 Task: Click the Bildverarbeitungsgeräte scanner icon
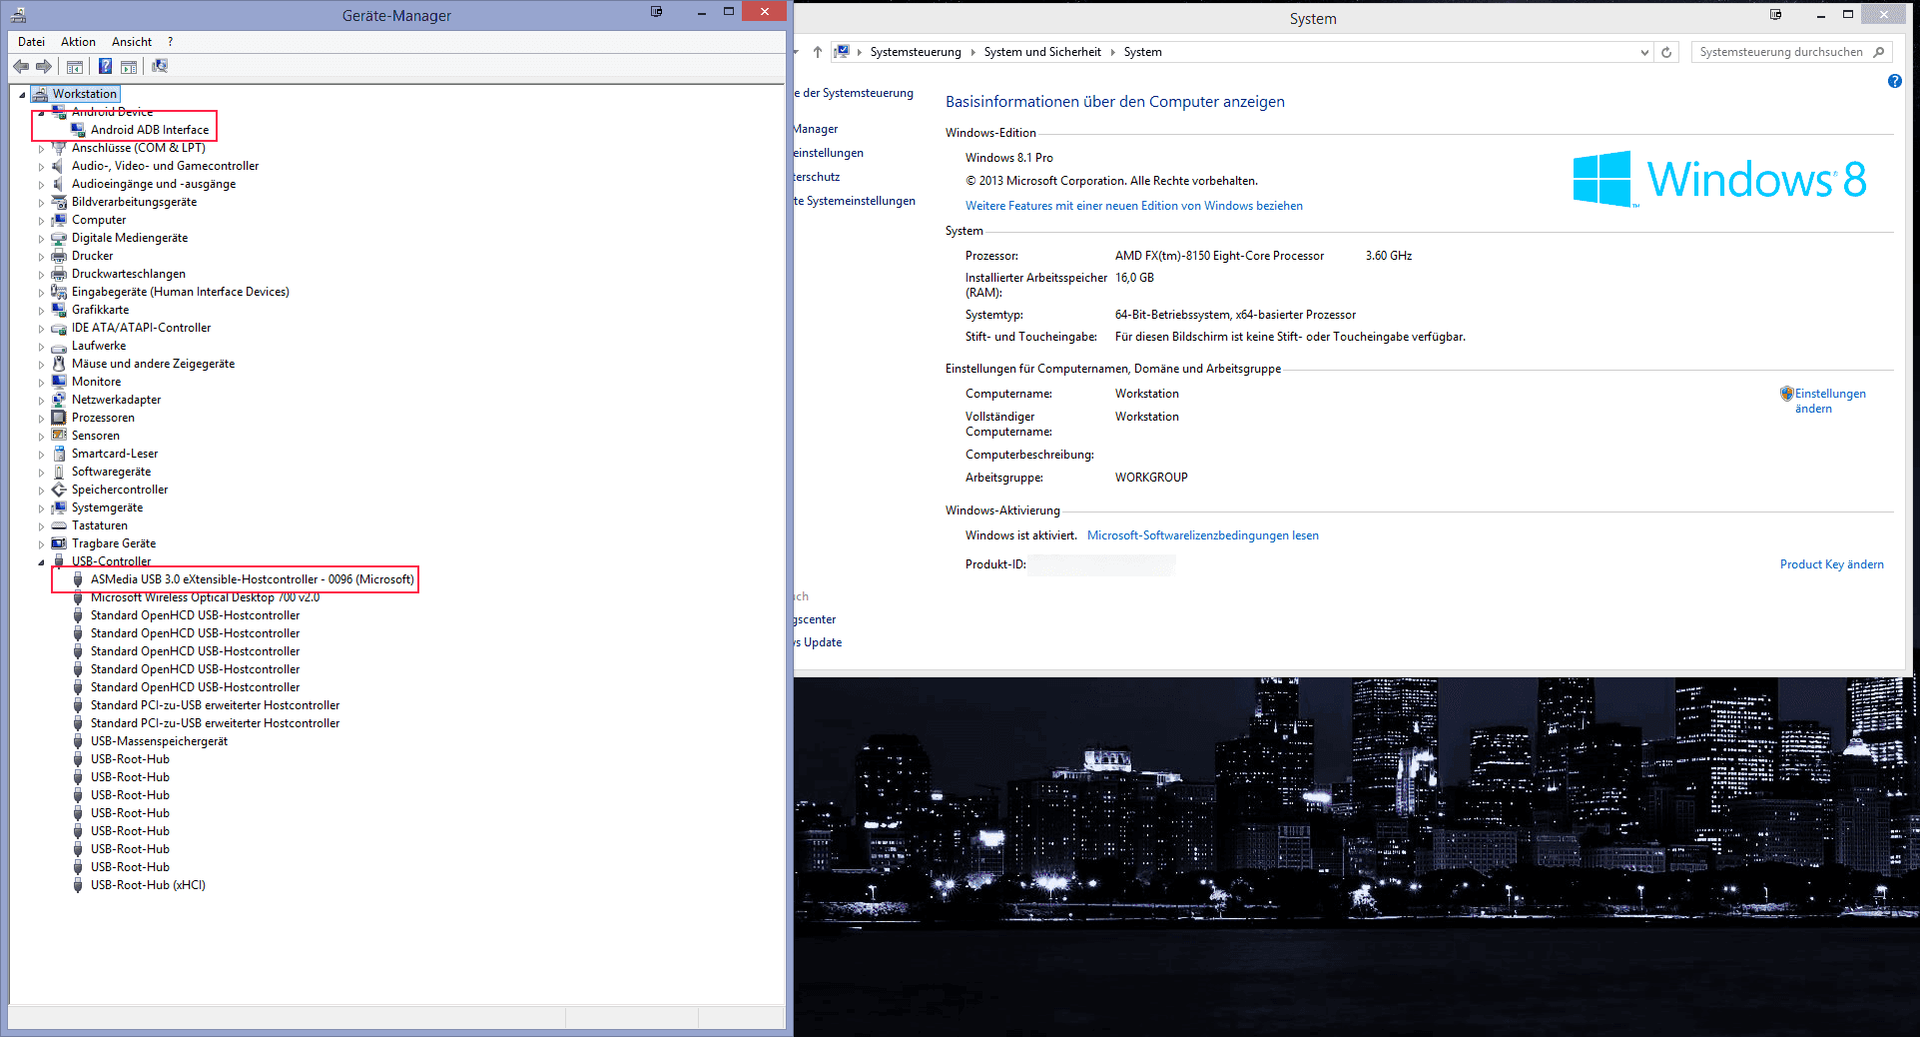coord(59,202)
